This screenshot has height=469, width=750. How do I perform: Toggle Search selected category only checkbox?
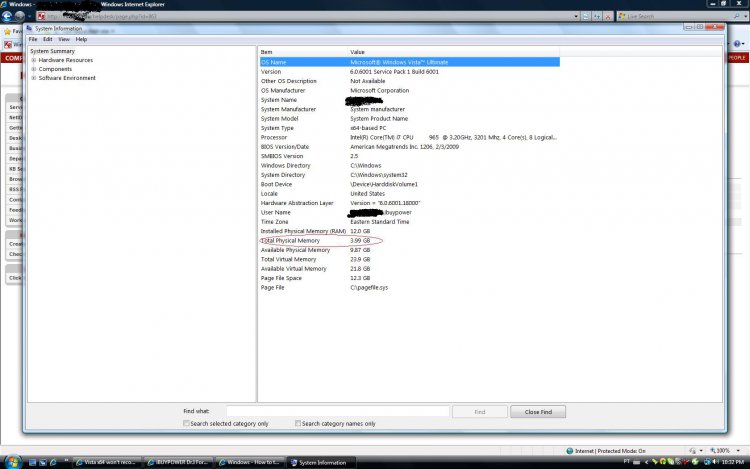[186, 423]
